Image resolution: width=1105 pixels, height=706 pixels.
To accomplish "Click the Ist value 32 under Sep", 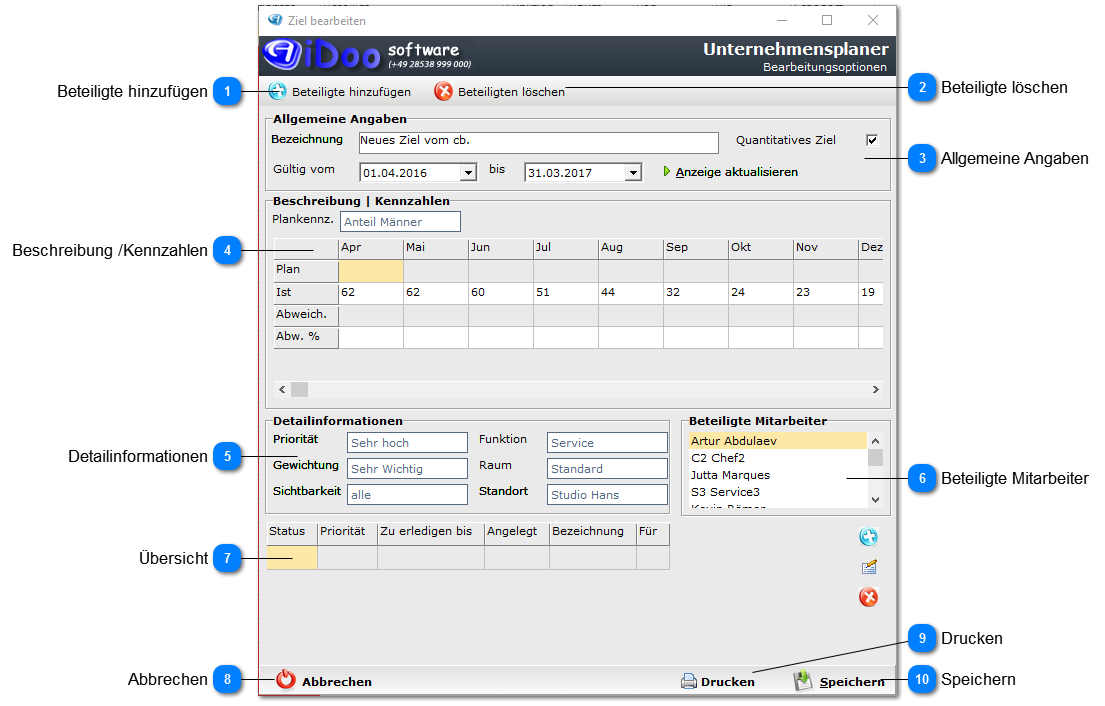I will [x=696, y=293].
